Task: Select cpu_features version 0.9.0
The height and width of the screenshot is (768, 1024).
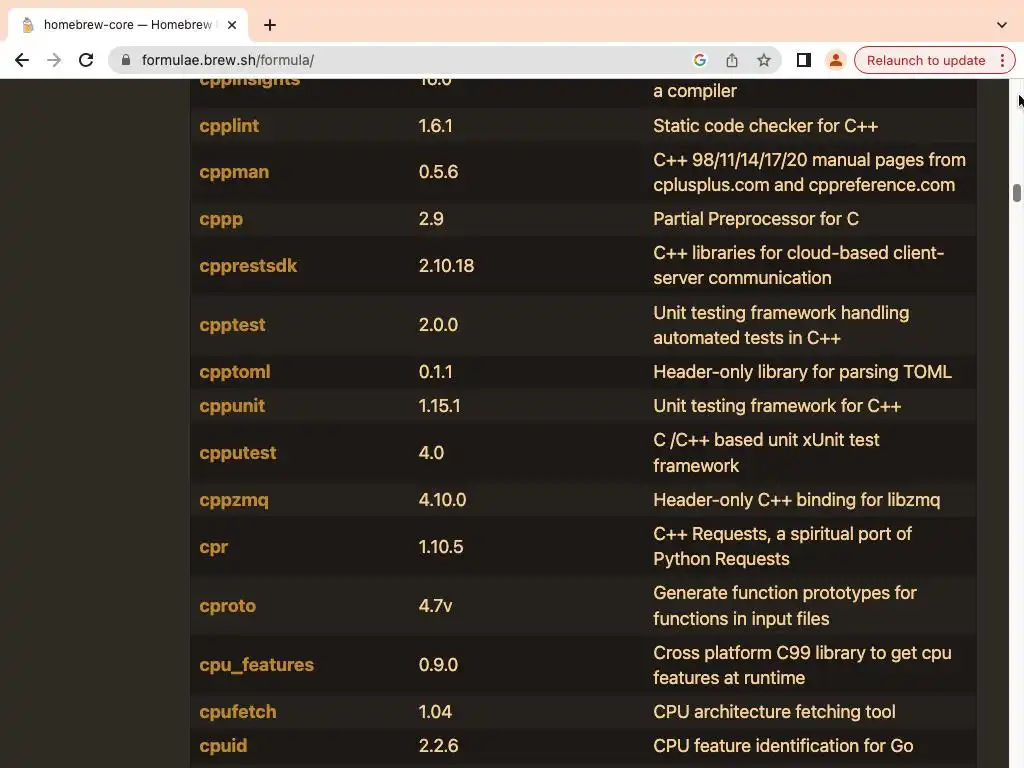Action: click(438, 664)
